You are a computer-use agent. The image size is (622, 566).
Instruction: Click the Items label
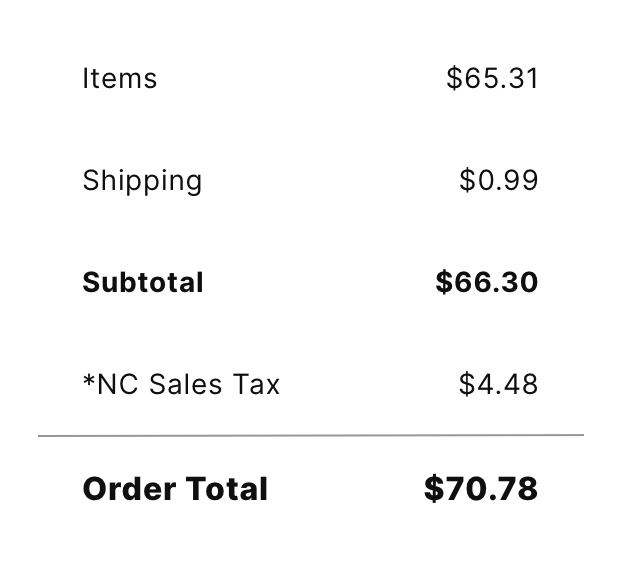tap(120, 78)
